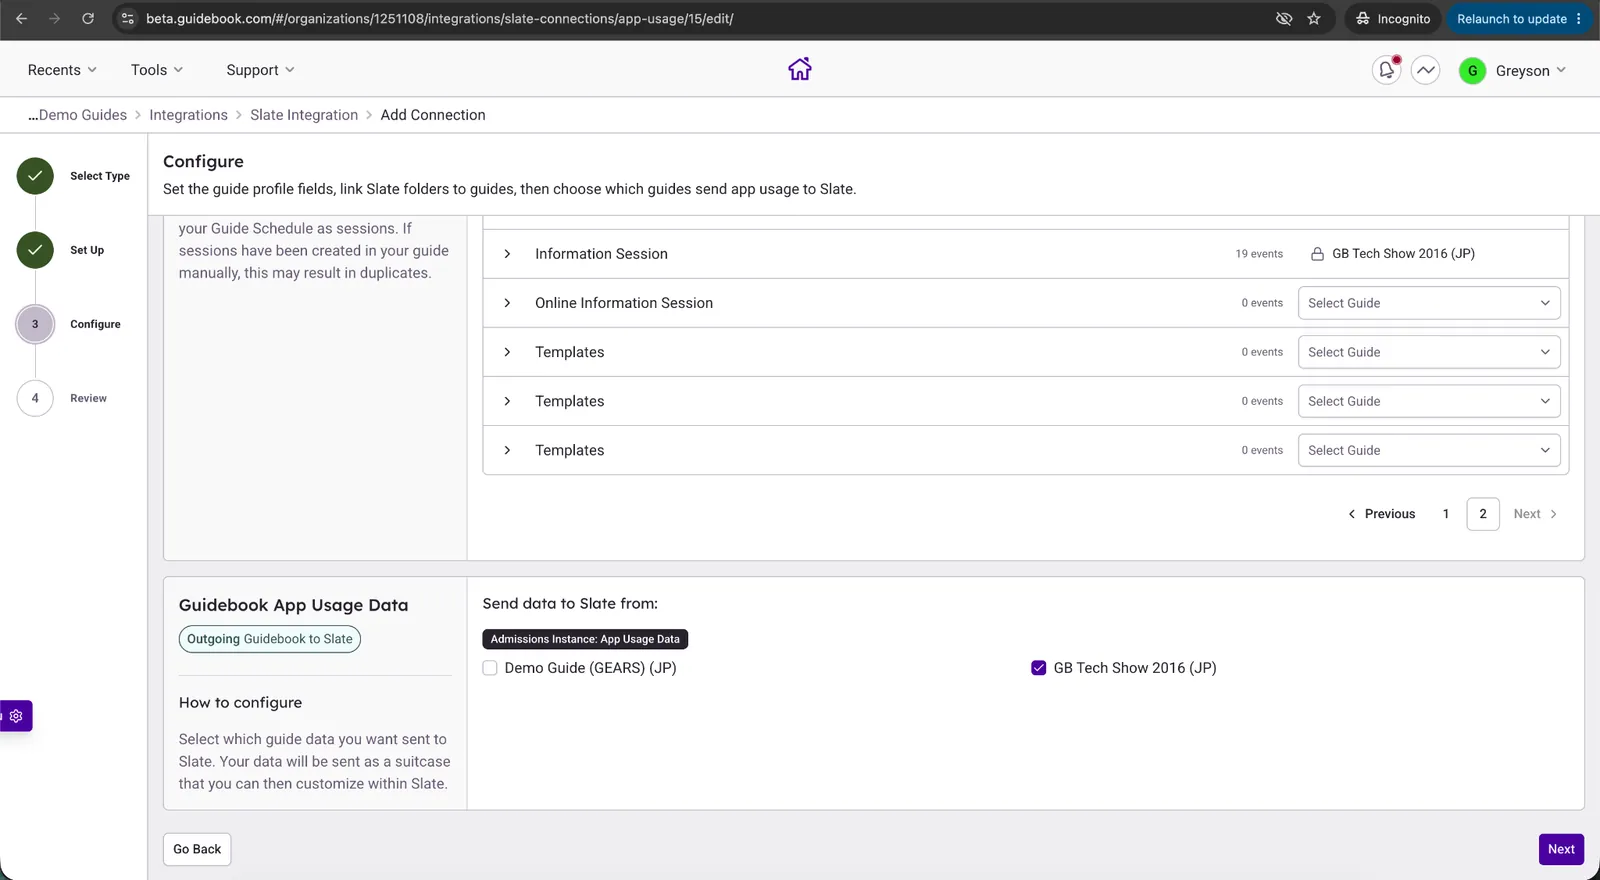This screenshot has height=880, width=1600.
Task: Select the step 4 Review circle
Action: pyautogui.click(x=35, y=398)
